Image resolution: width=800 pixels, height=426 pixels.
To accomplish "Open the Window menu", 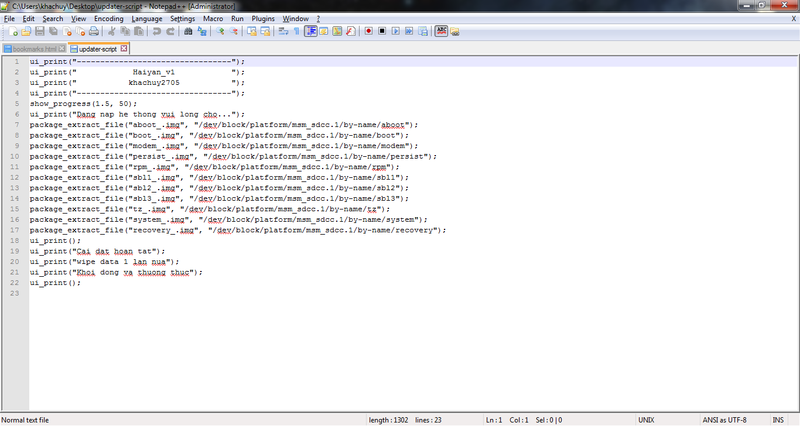I will (296, 18).
